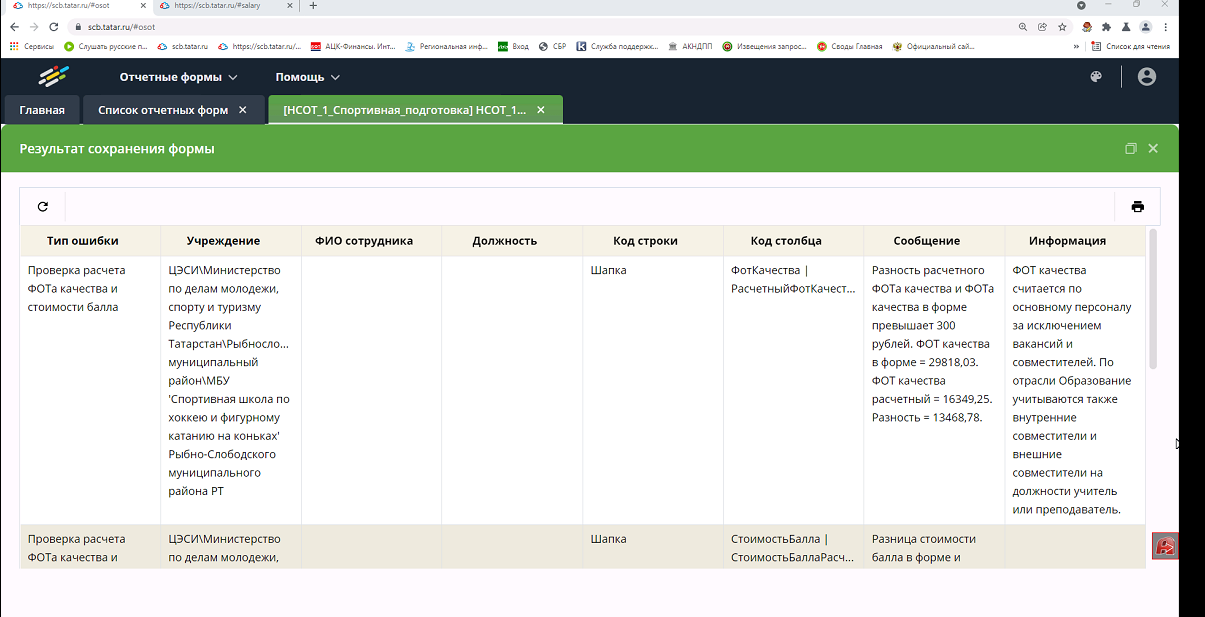Open the Chrome extensions puzzle icon

(x=1107, y=27)
